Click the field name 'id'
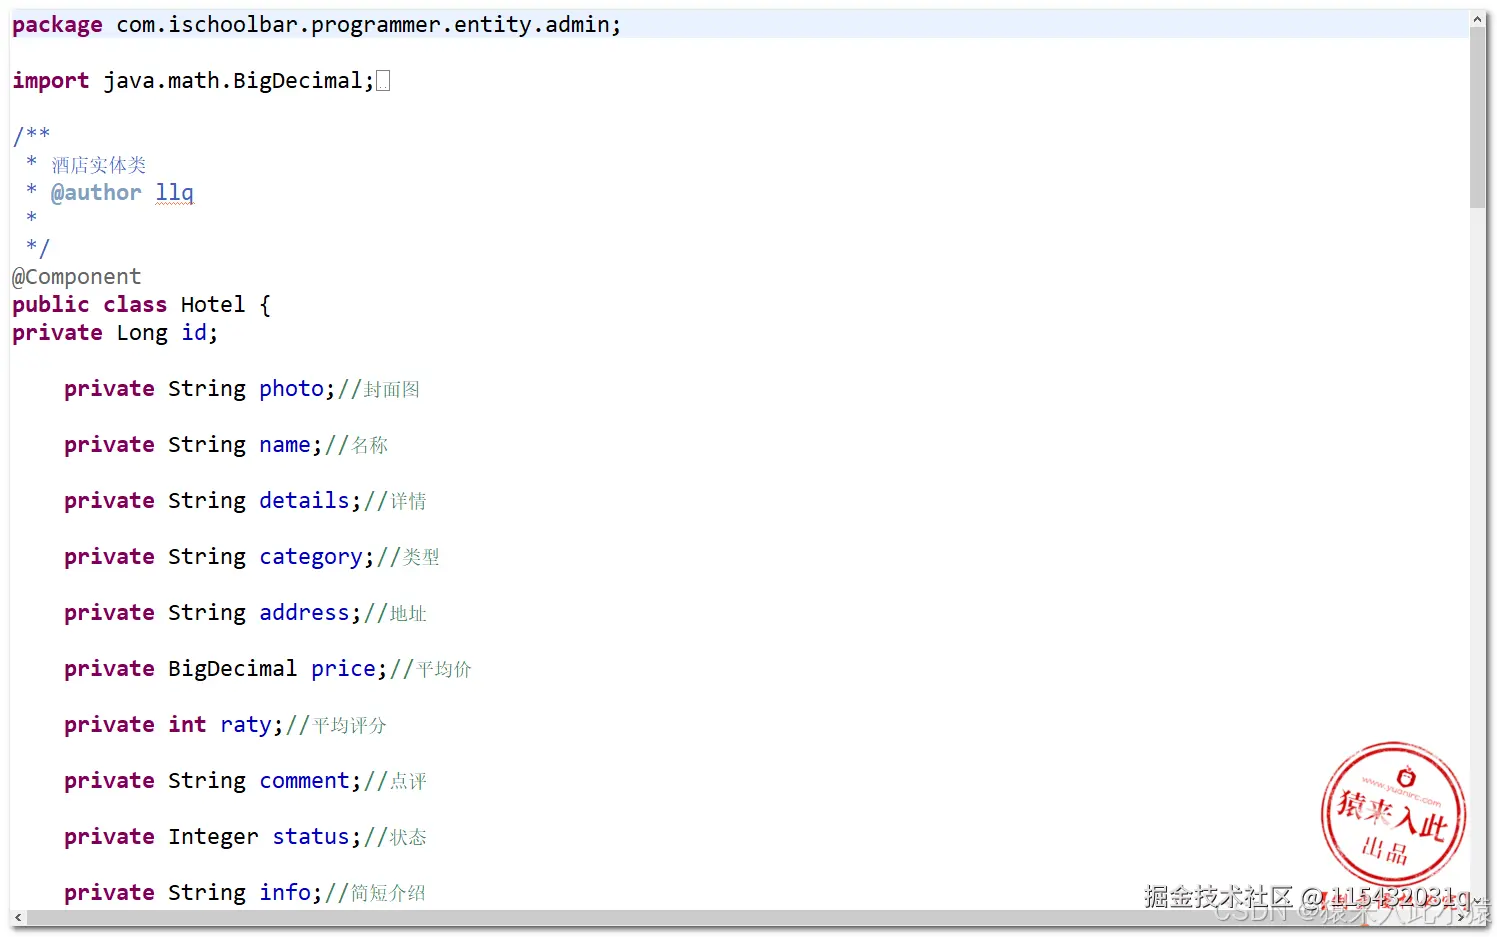This screenshot has width=1497, height=937. 194,333
